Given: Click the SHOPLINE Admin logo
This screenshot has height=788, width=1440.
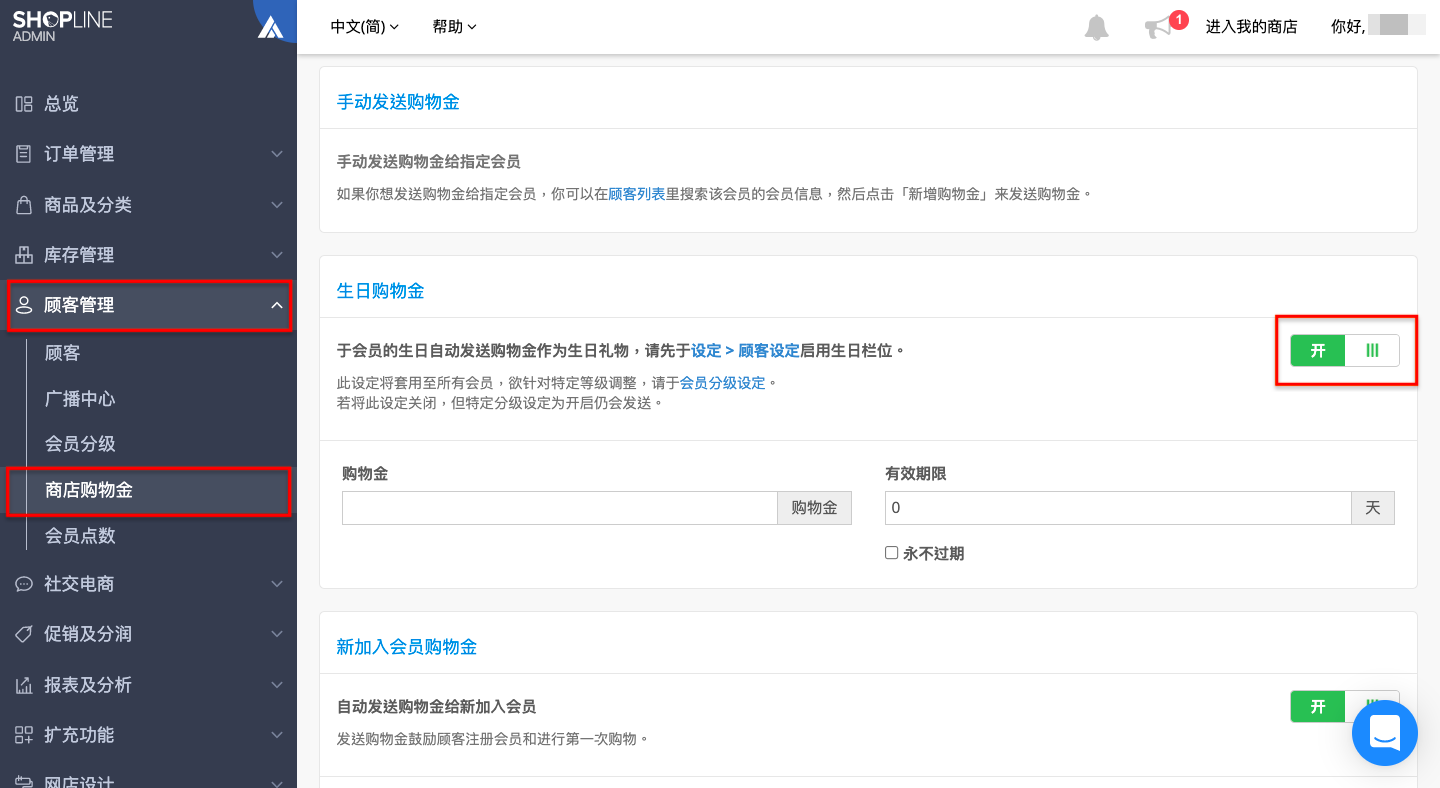Looking at the screenshot, I should pos(62,25).
